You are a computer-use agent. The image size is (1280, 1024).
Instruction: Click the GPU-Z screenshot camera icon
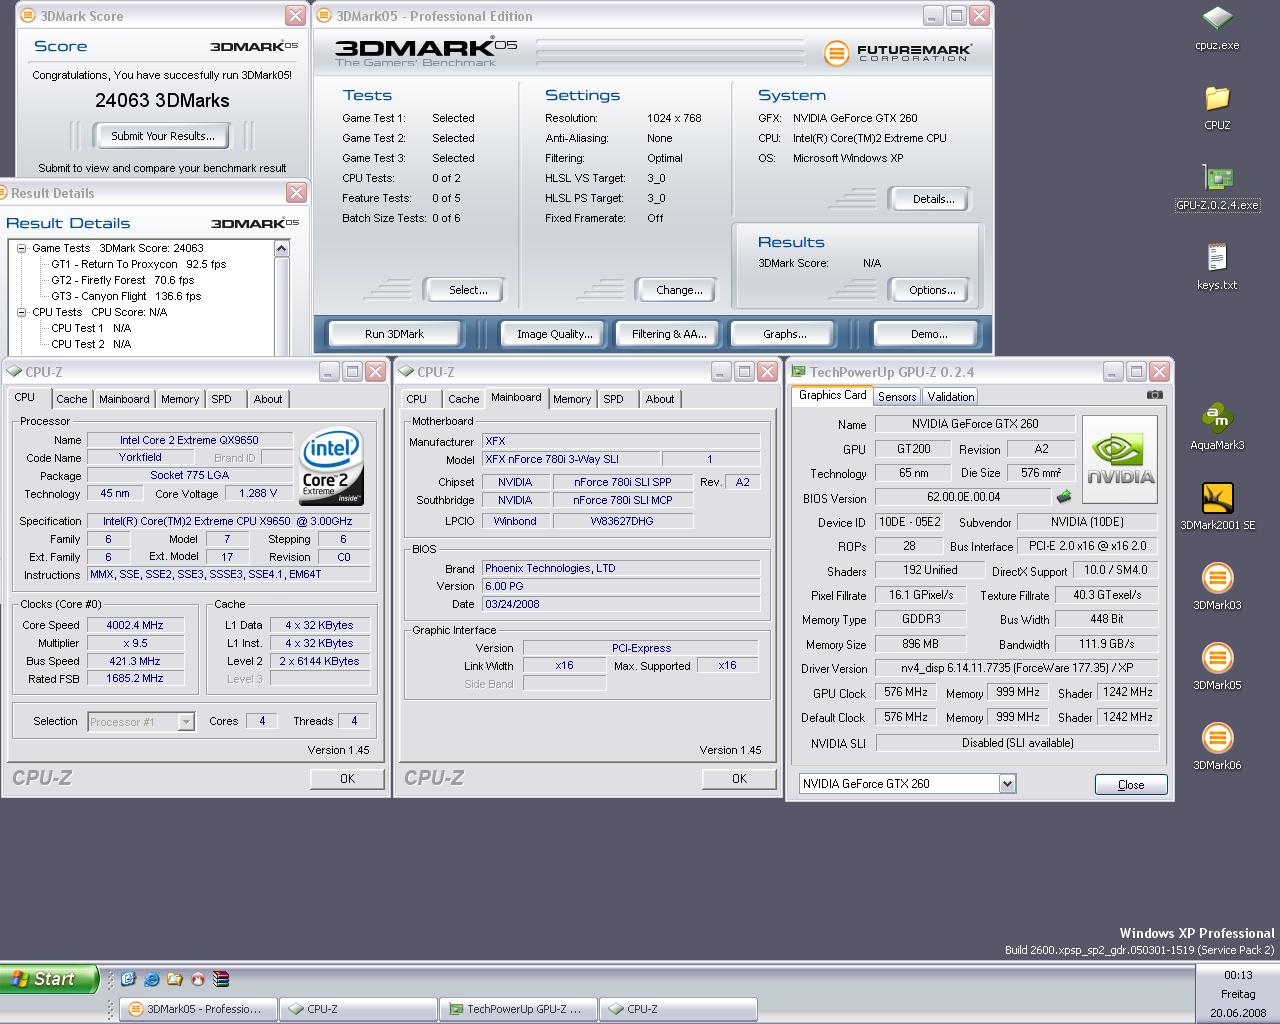pyautogui.click(x=1154, y=395)
